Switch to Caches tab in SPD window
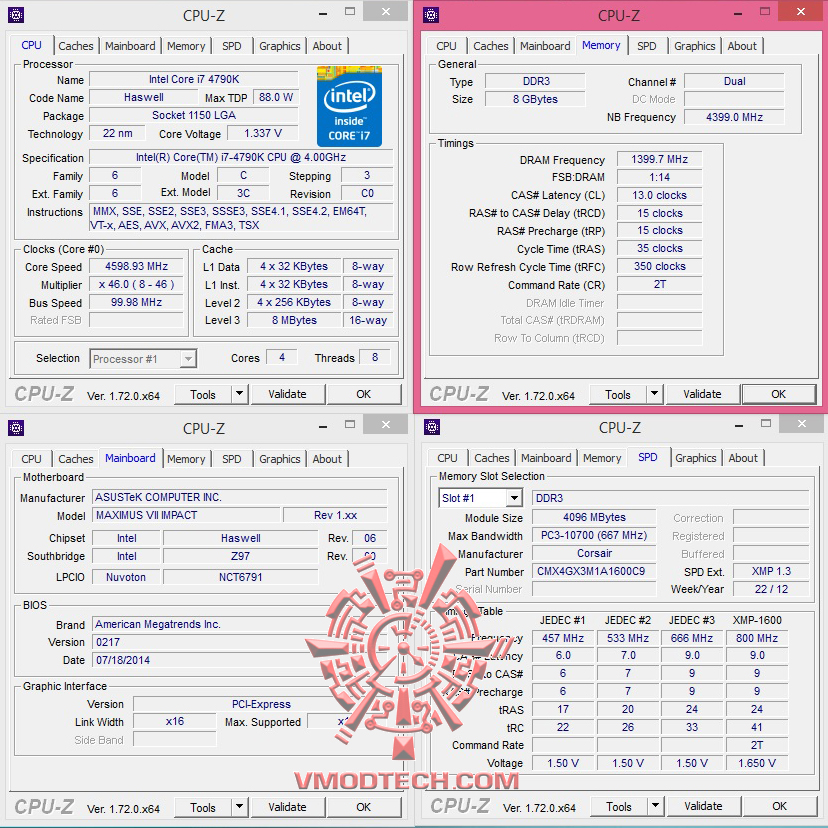828x828 pixels. (x=492, y=458)
